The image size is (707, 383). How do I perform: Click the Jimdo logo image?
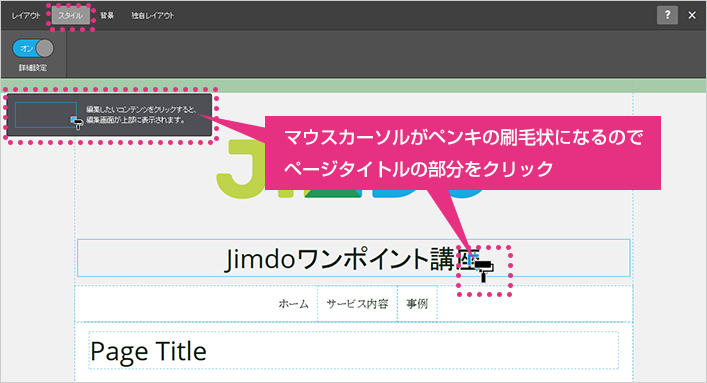tap(352, 169)
